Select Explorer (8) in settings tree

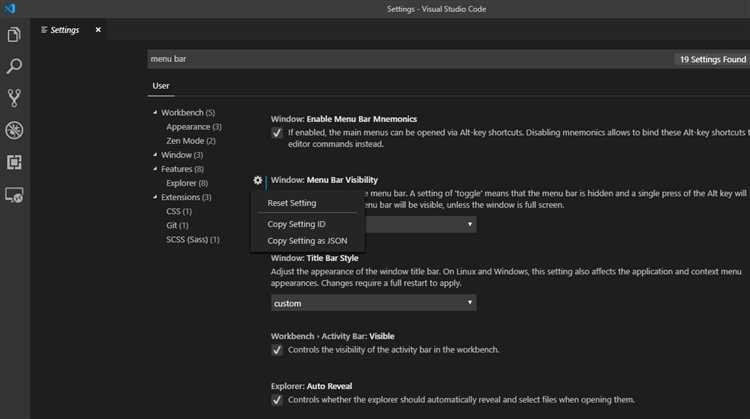click(187, 183)
